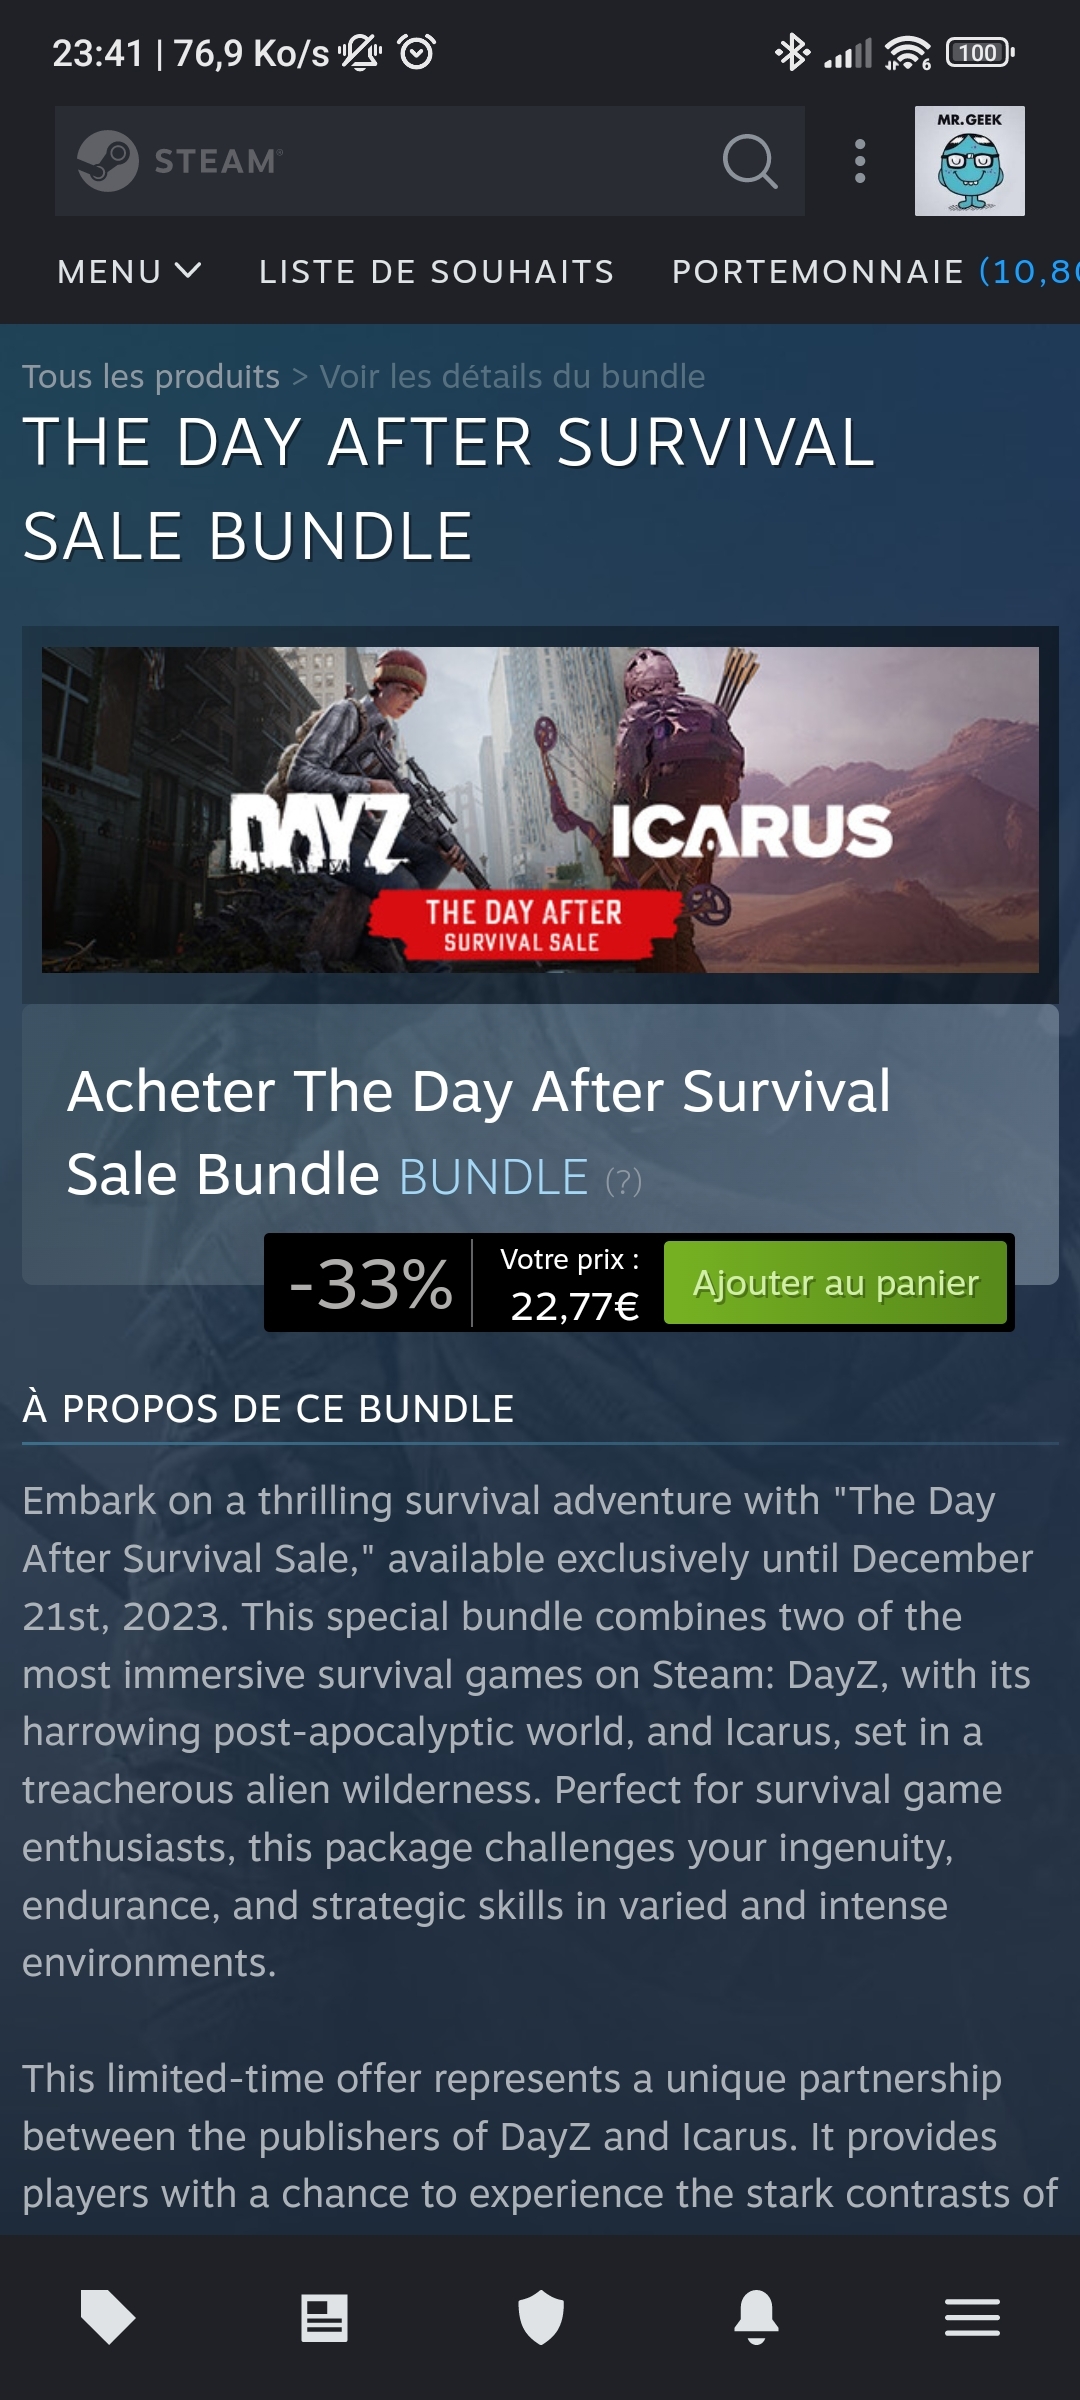Open Steam Guard shield icon tab
1080x2400 pixels.
[540, 2317]
